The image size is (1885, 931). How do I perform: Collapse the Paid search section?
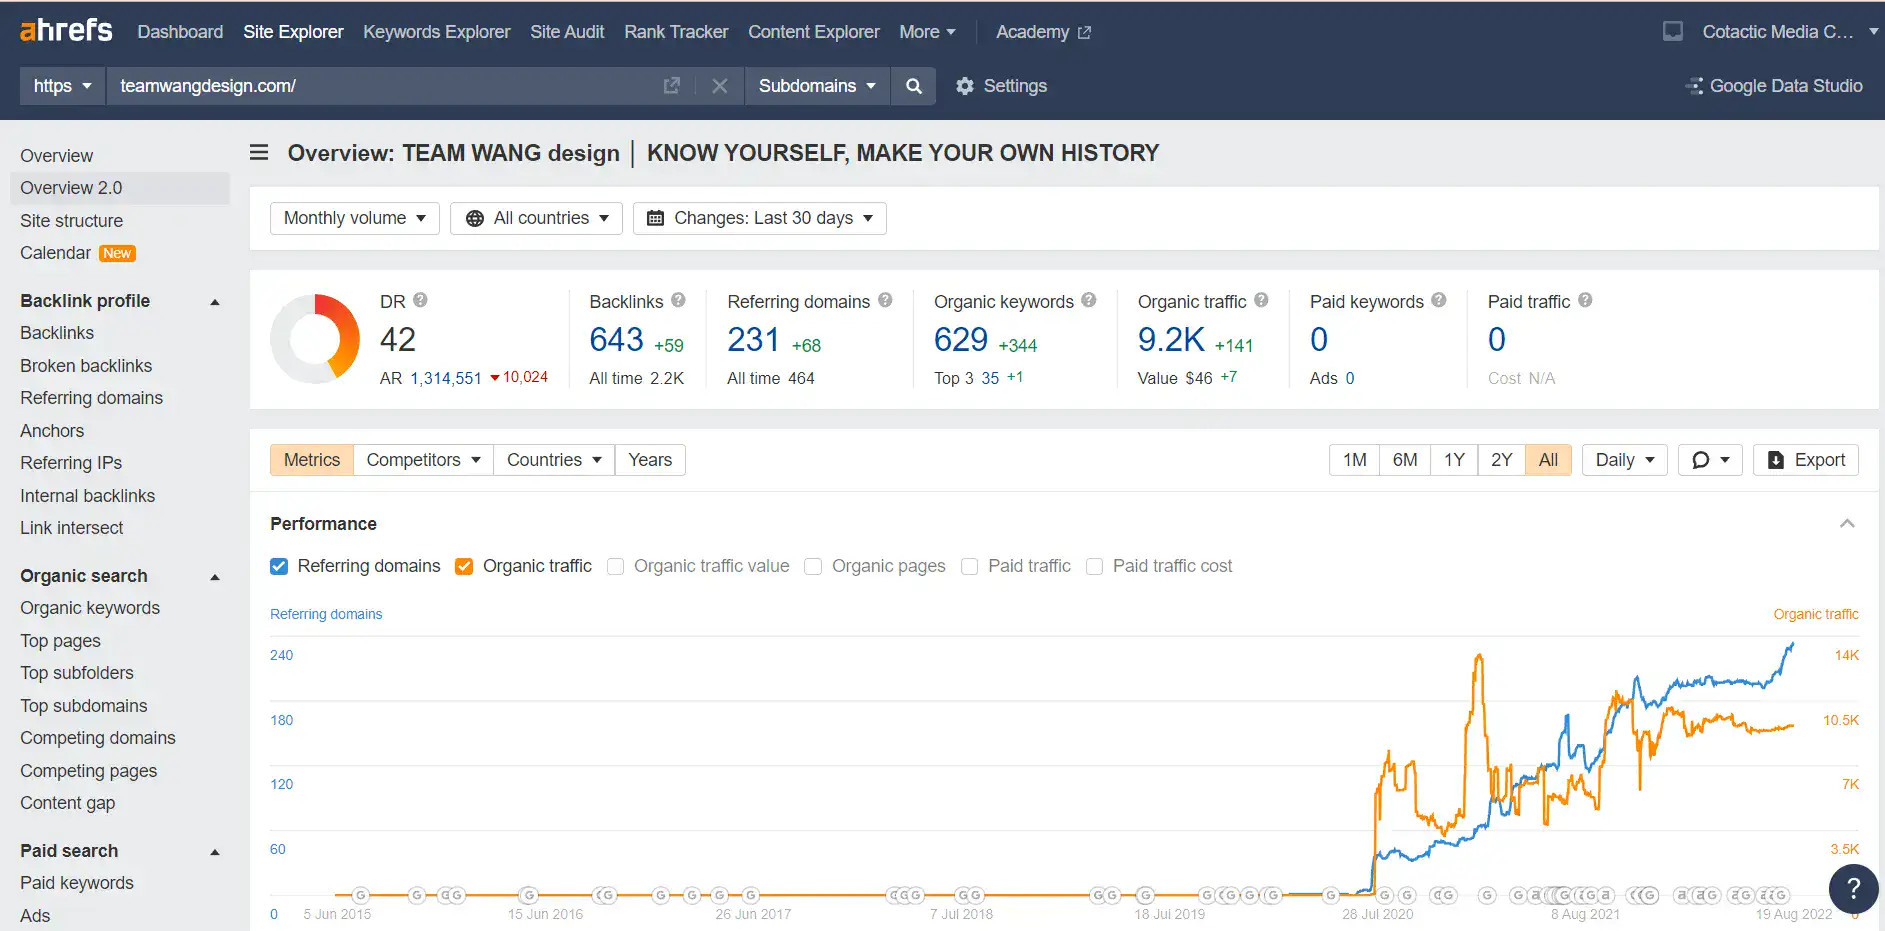click(x=214, y=851)
